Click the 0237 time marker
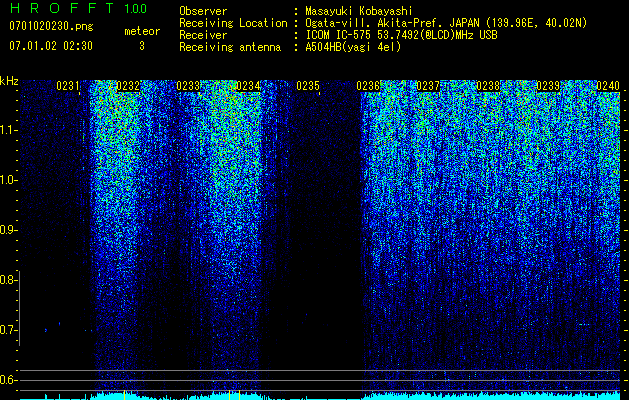 428,86
